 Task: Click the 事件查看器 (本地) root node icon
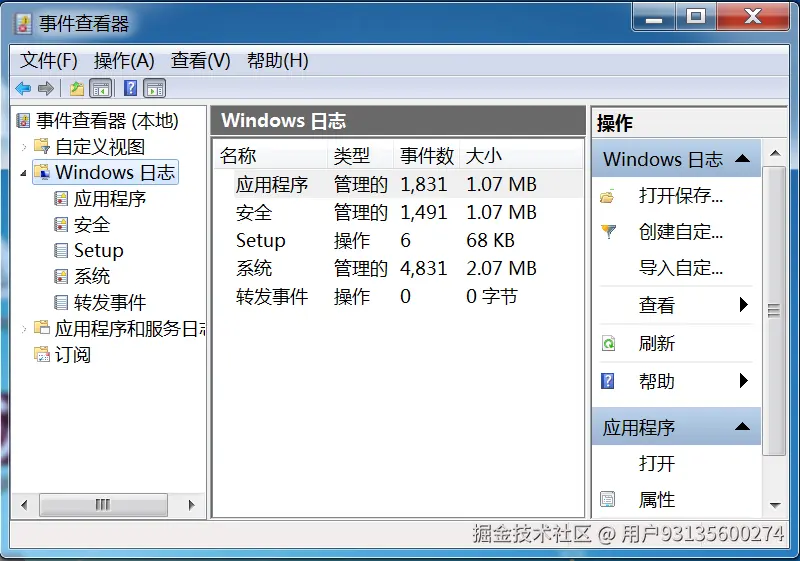point(23,121)
